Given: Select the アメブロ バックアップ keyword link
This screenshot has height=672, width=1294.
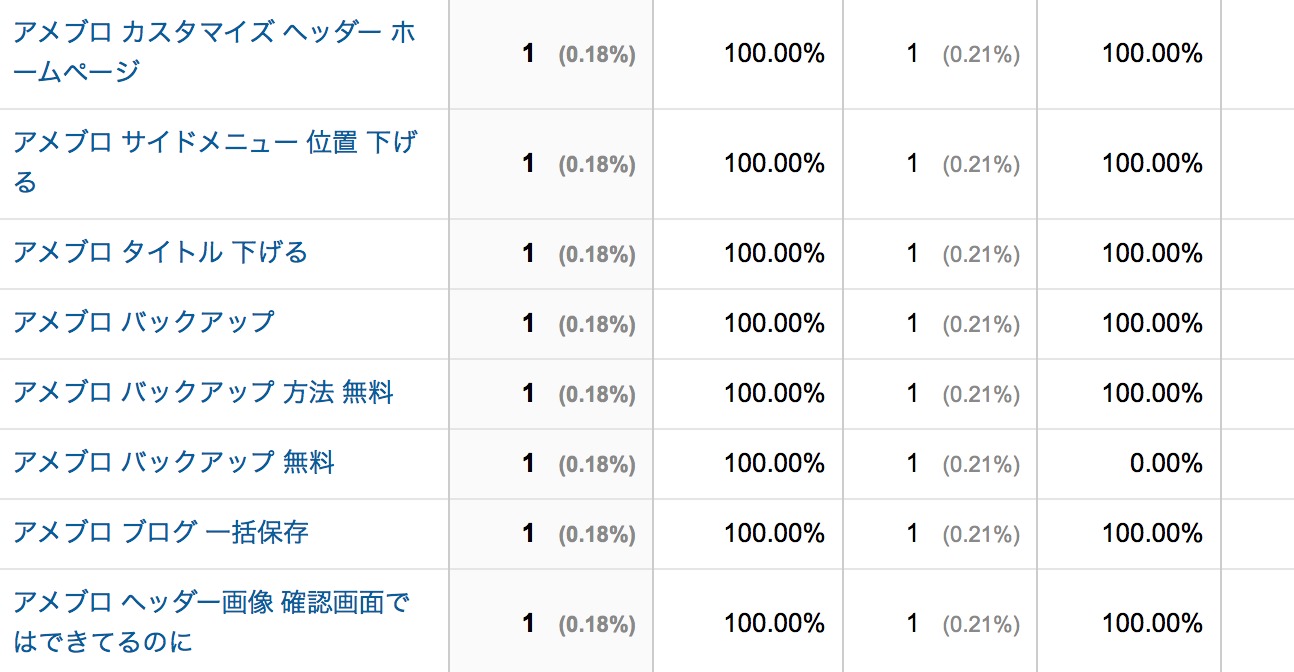Looking at the screenshot, I should tap(143, 322).
